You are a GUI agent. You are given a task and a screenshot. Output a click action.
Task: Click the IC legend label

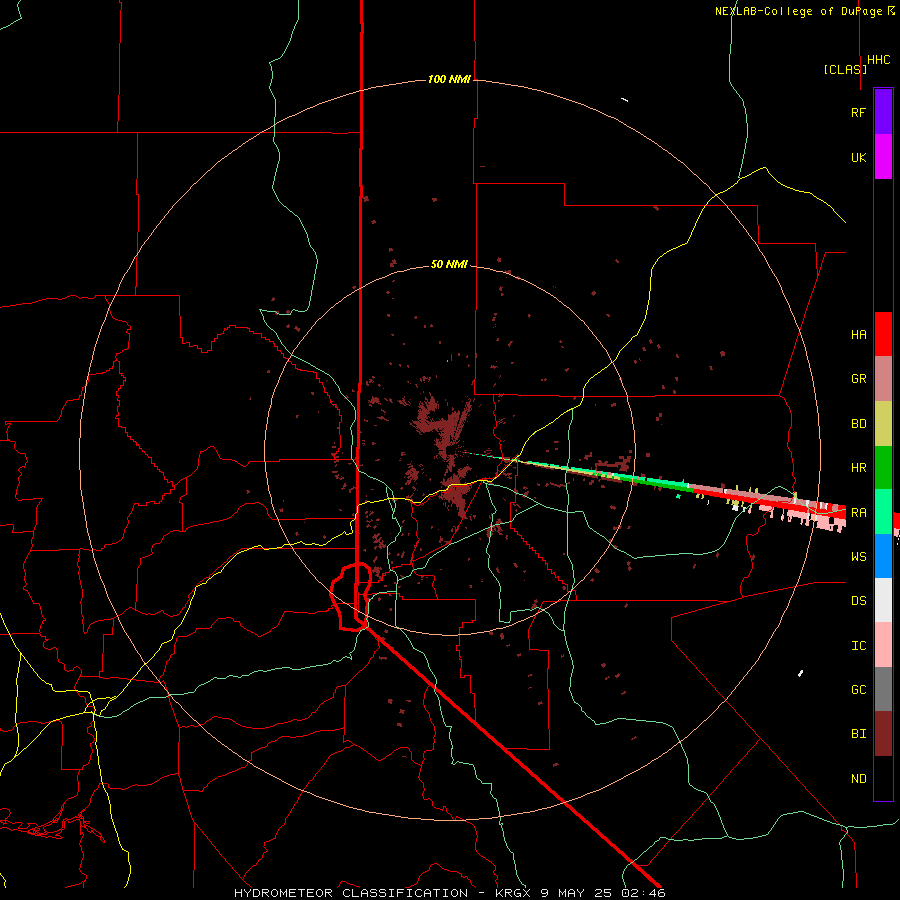point(858,645)
